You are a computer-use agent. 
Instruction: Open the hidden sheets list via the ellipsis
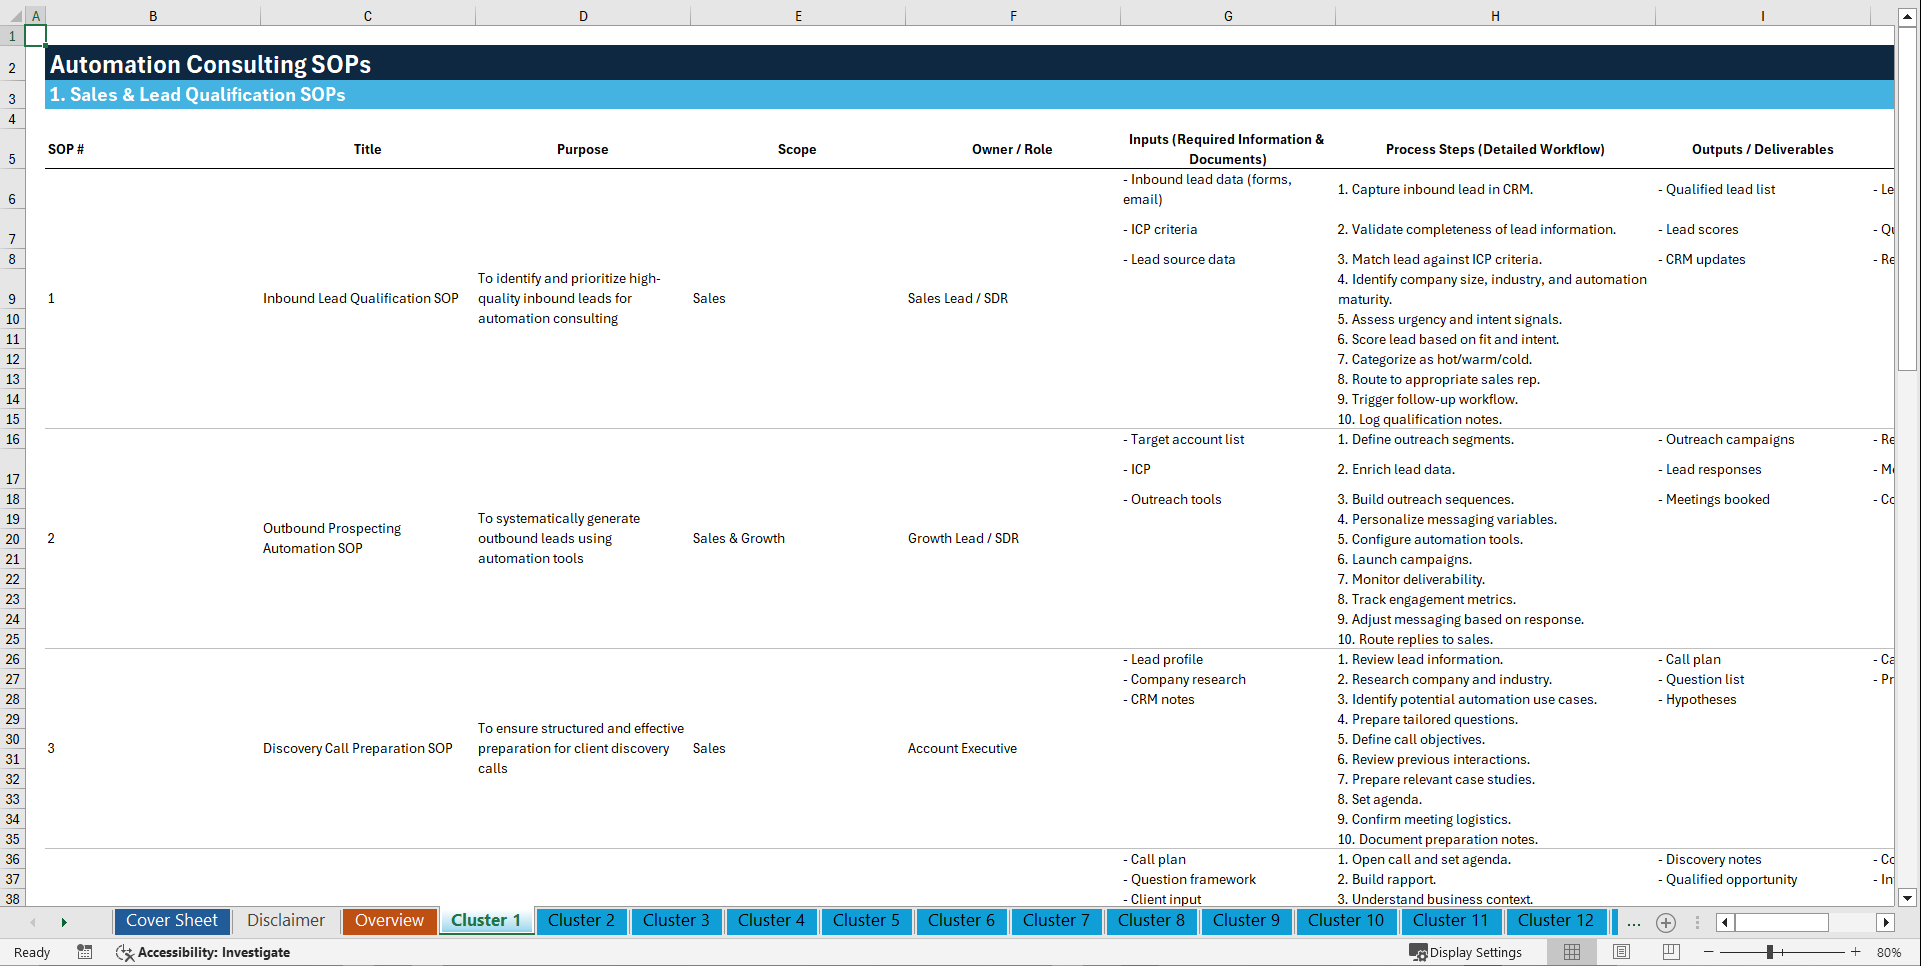pos(1633,923)
